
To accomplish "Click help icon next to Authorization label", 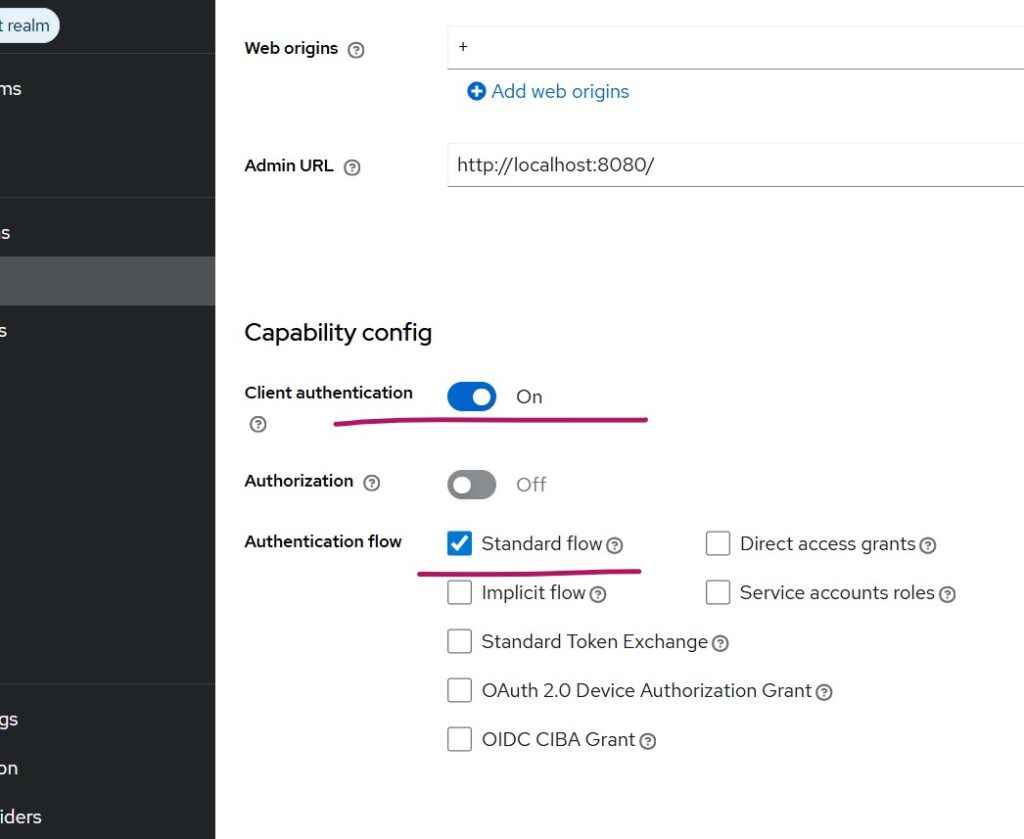I will [x=372, y=483].
